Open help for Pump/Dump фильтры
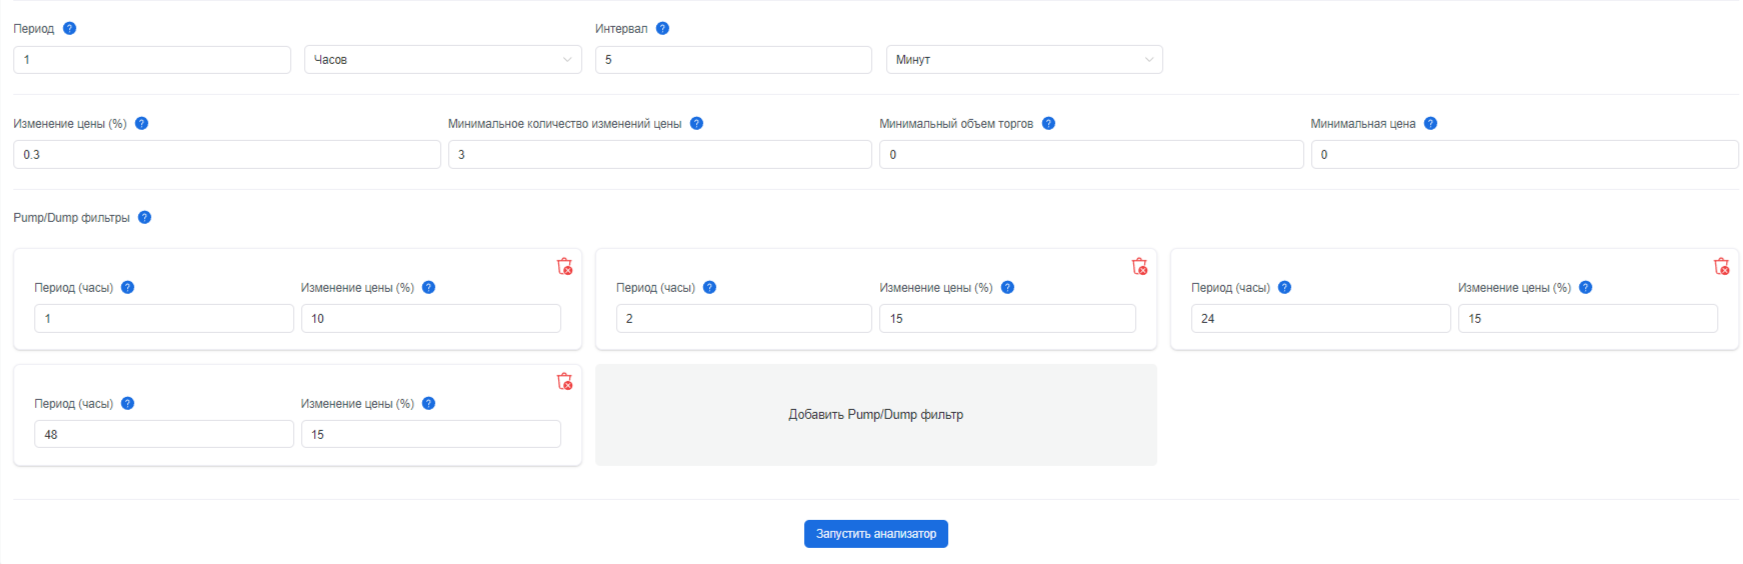Screen dimensions: 1743x564 tap(144, 217)
